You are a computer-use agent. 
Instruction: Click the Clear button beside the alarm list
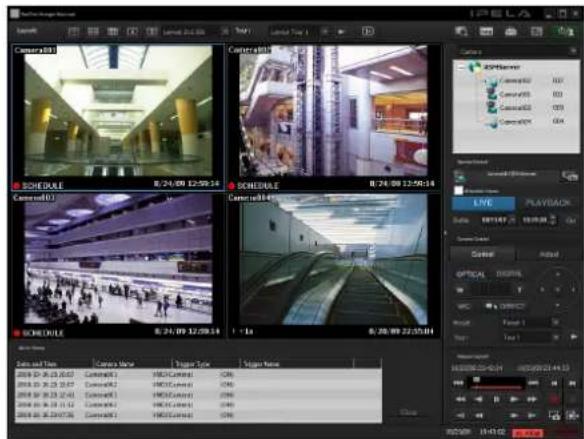click(408, 412)
